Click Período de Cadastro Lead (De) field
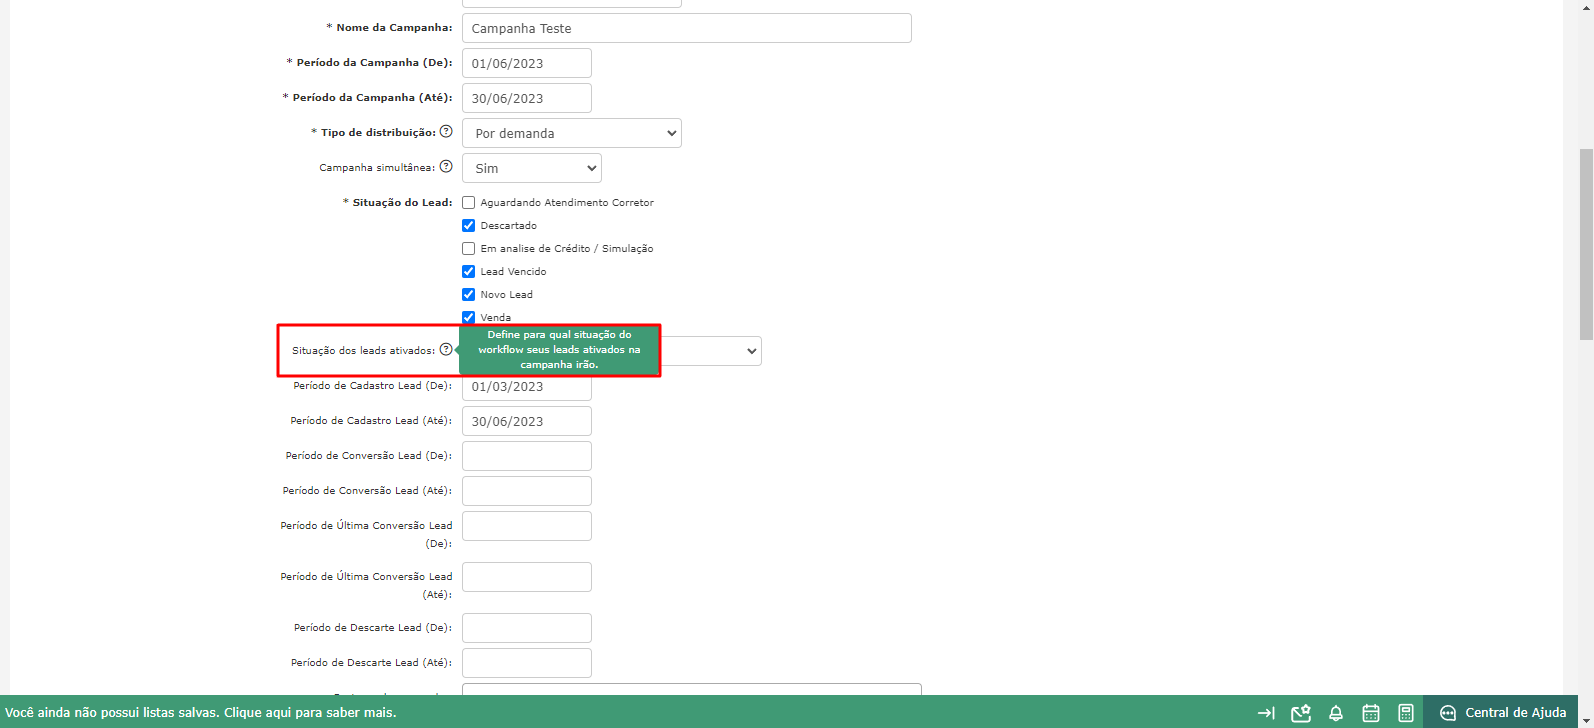 [x=527, y=386]
